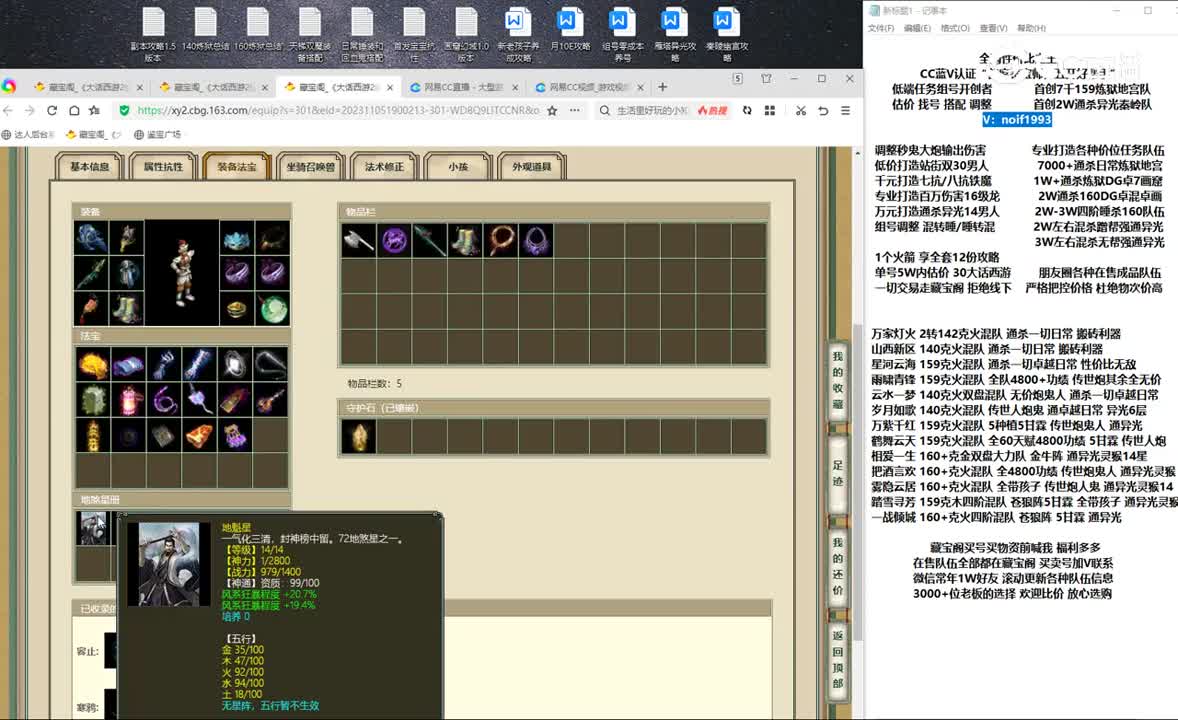The image size is (1178, 720).
Task: Click the browser URL address field
Action: pos(338,110)
